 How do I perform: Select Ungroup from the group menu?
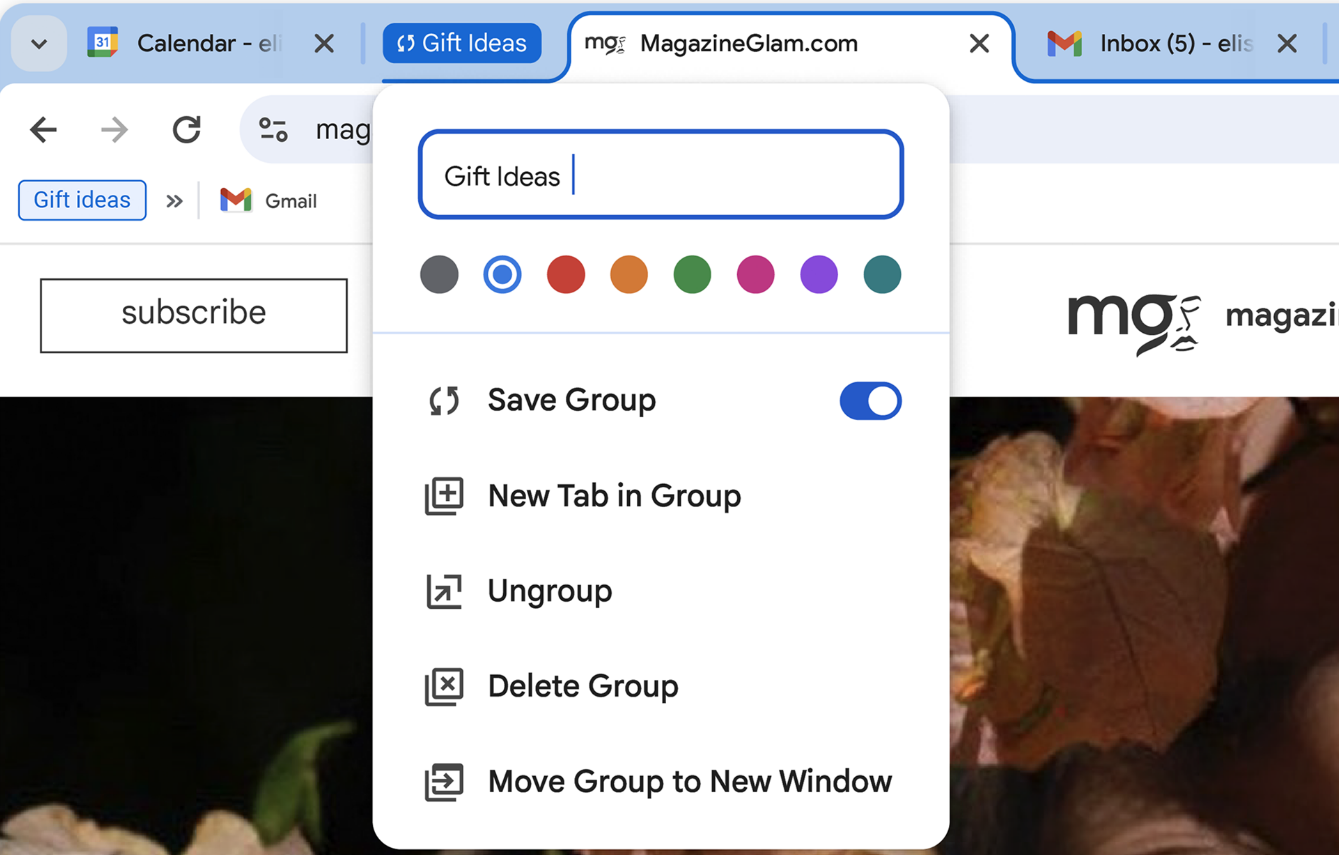click(x=549, y=590)
